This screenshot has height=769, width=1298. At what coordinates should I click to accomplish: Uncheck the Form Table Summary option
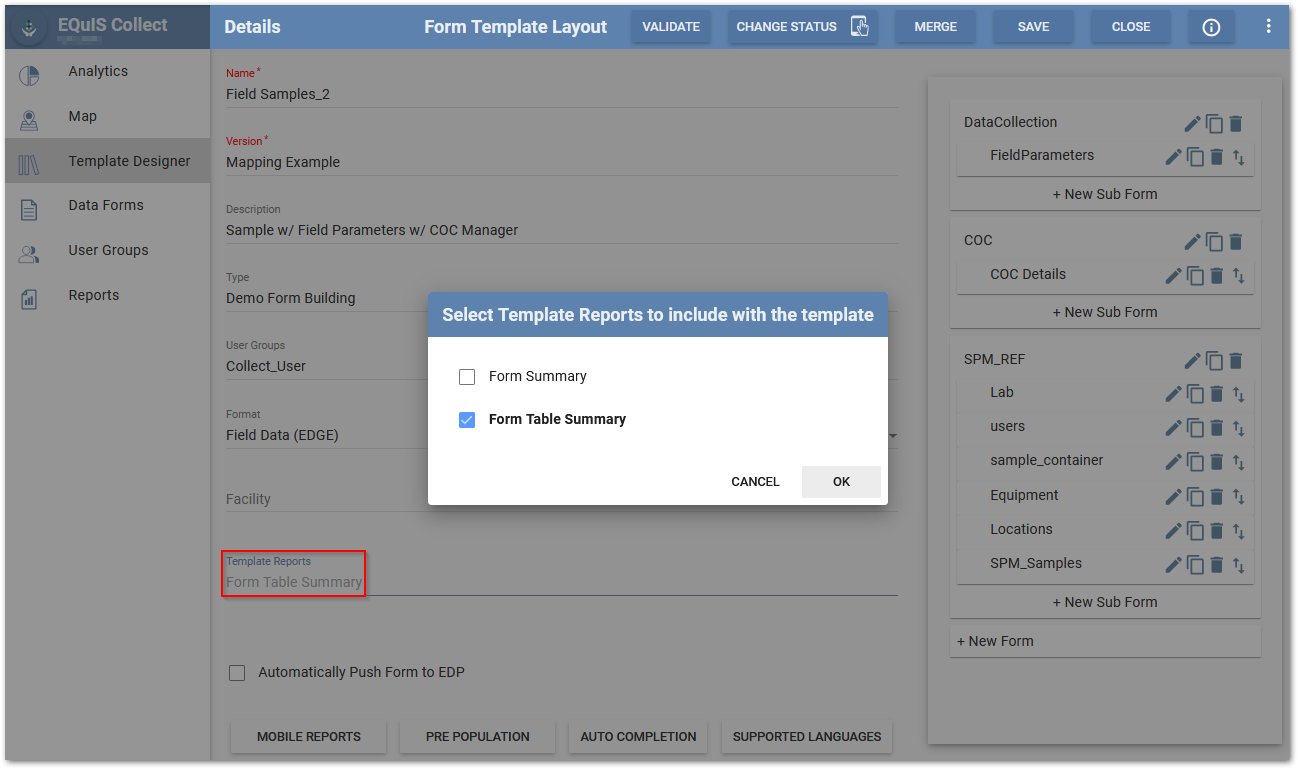(x=466, y=420)
